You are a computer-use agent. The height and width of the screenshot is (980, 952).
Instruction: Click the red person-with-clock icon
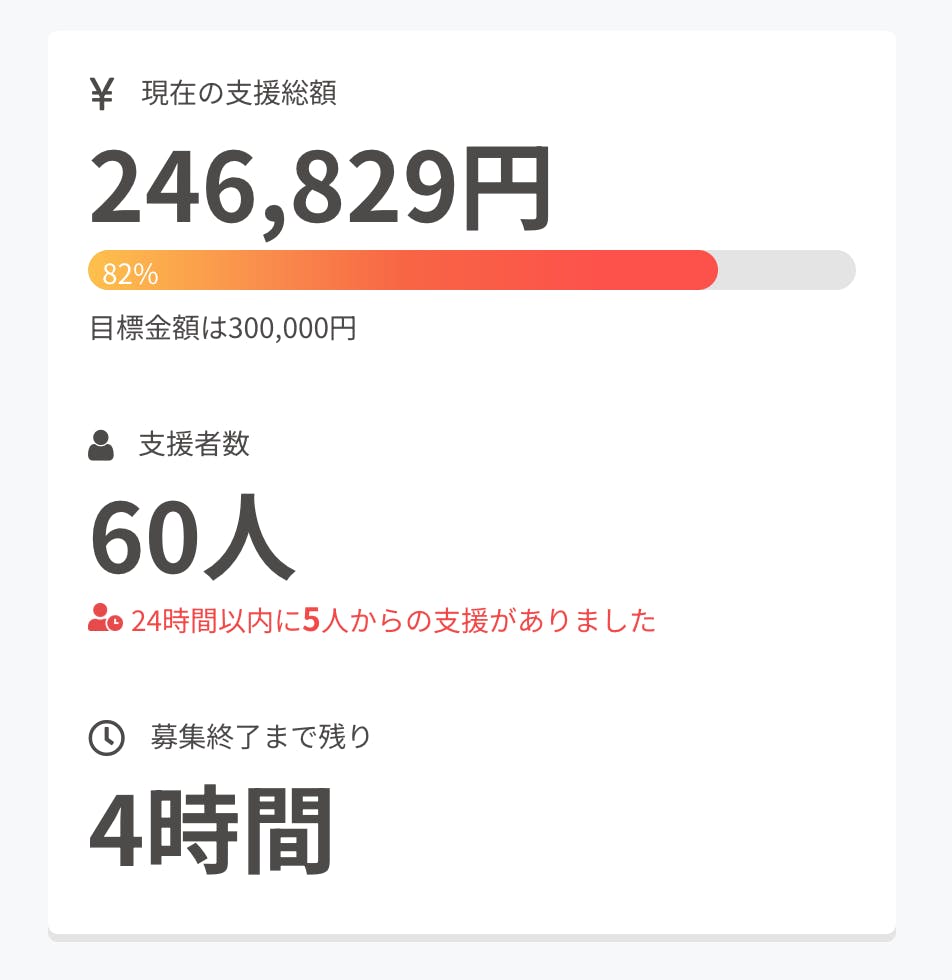105,620
